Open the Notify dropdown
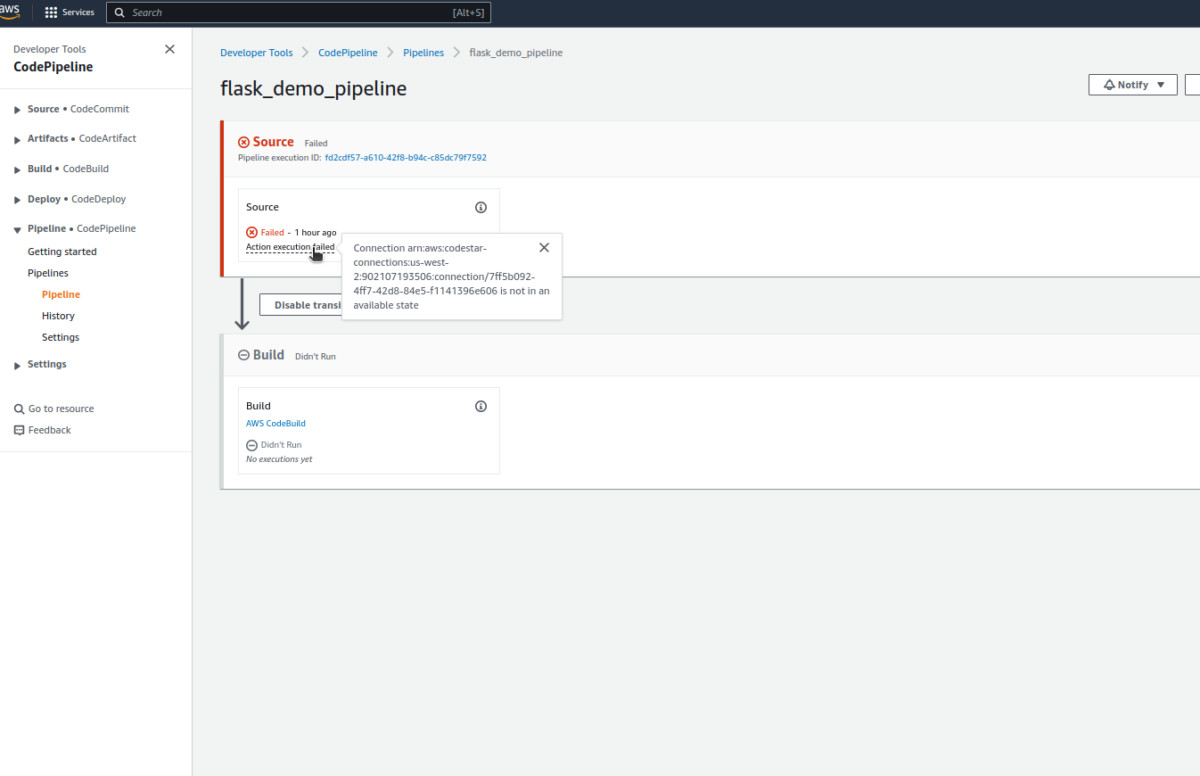Screen dimensions: 1200x776 [x=1132, y=84]
